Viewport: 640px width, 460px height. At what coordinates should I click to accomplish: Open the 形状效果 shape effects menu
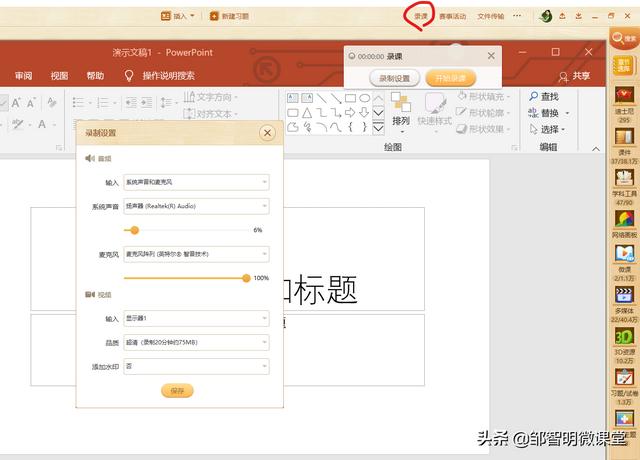[484, 129]
